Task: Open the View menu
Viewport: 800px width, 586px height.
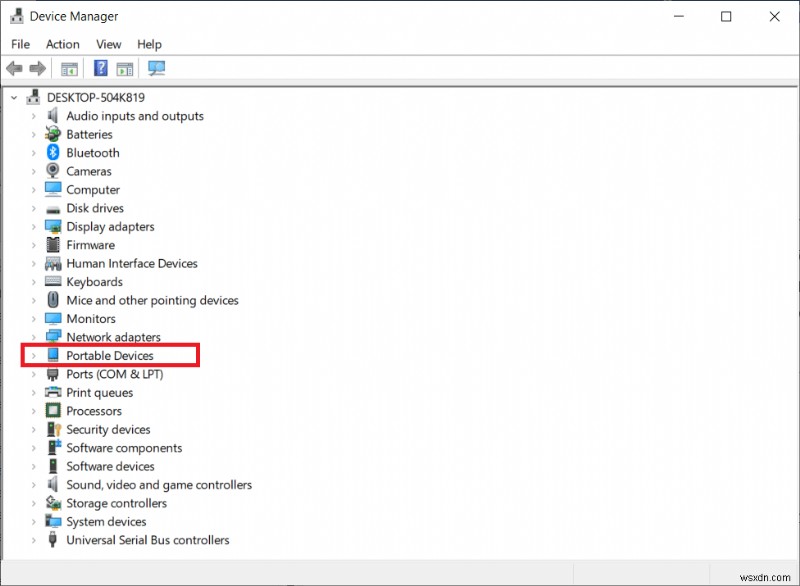Action: pos(109,44)
